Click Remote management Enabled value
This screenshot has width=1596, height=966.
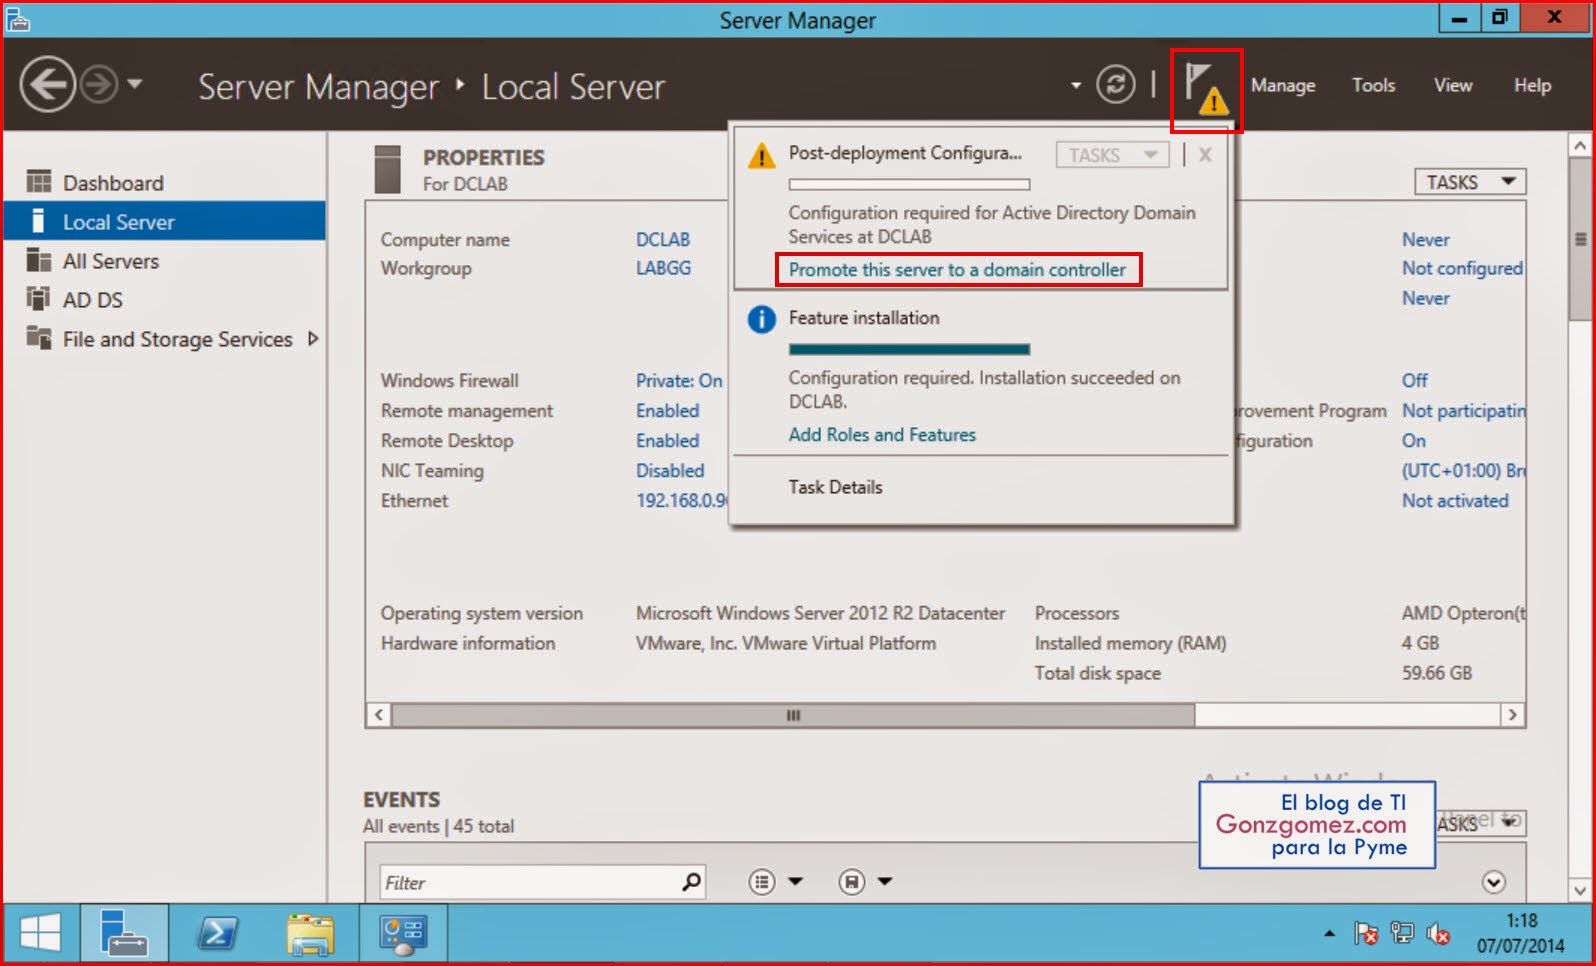pos(667,411)
